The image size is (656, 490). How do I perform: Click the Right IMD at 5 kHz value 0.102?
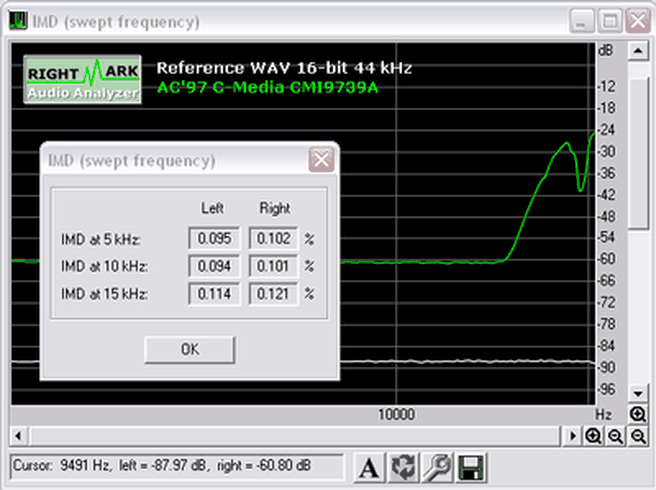click(x=274, y=239)
